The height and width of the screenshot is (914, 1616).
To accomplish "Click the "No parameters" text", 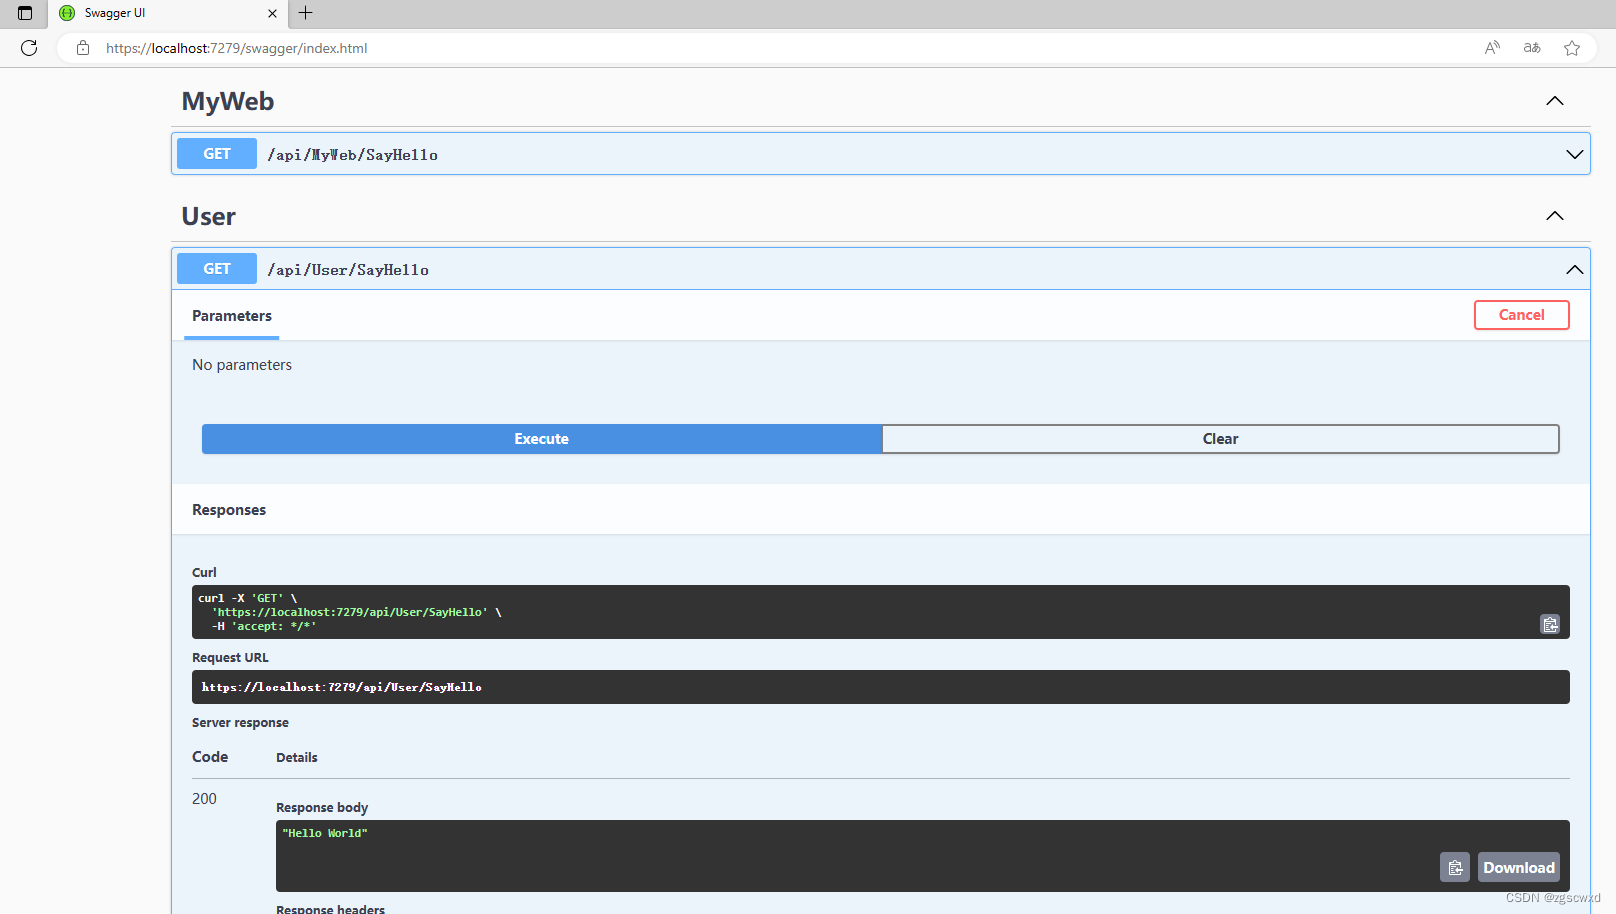I will (x=242, y=365).
